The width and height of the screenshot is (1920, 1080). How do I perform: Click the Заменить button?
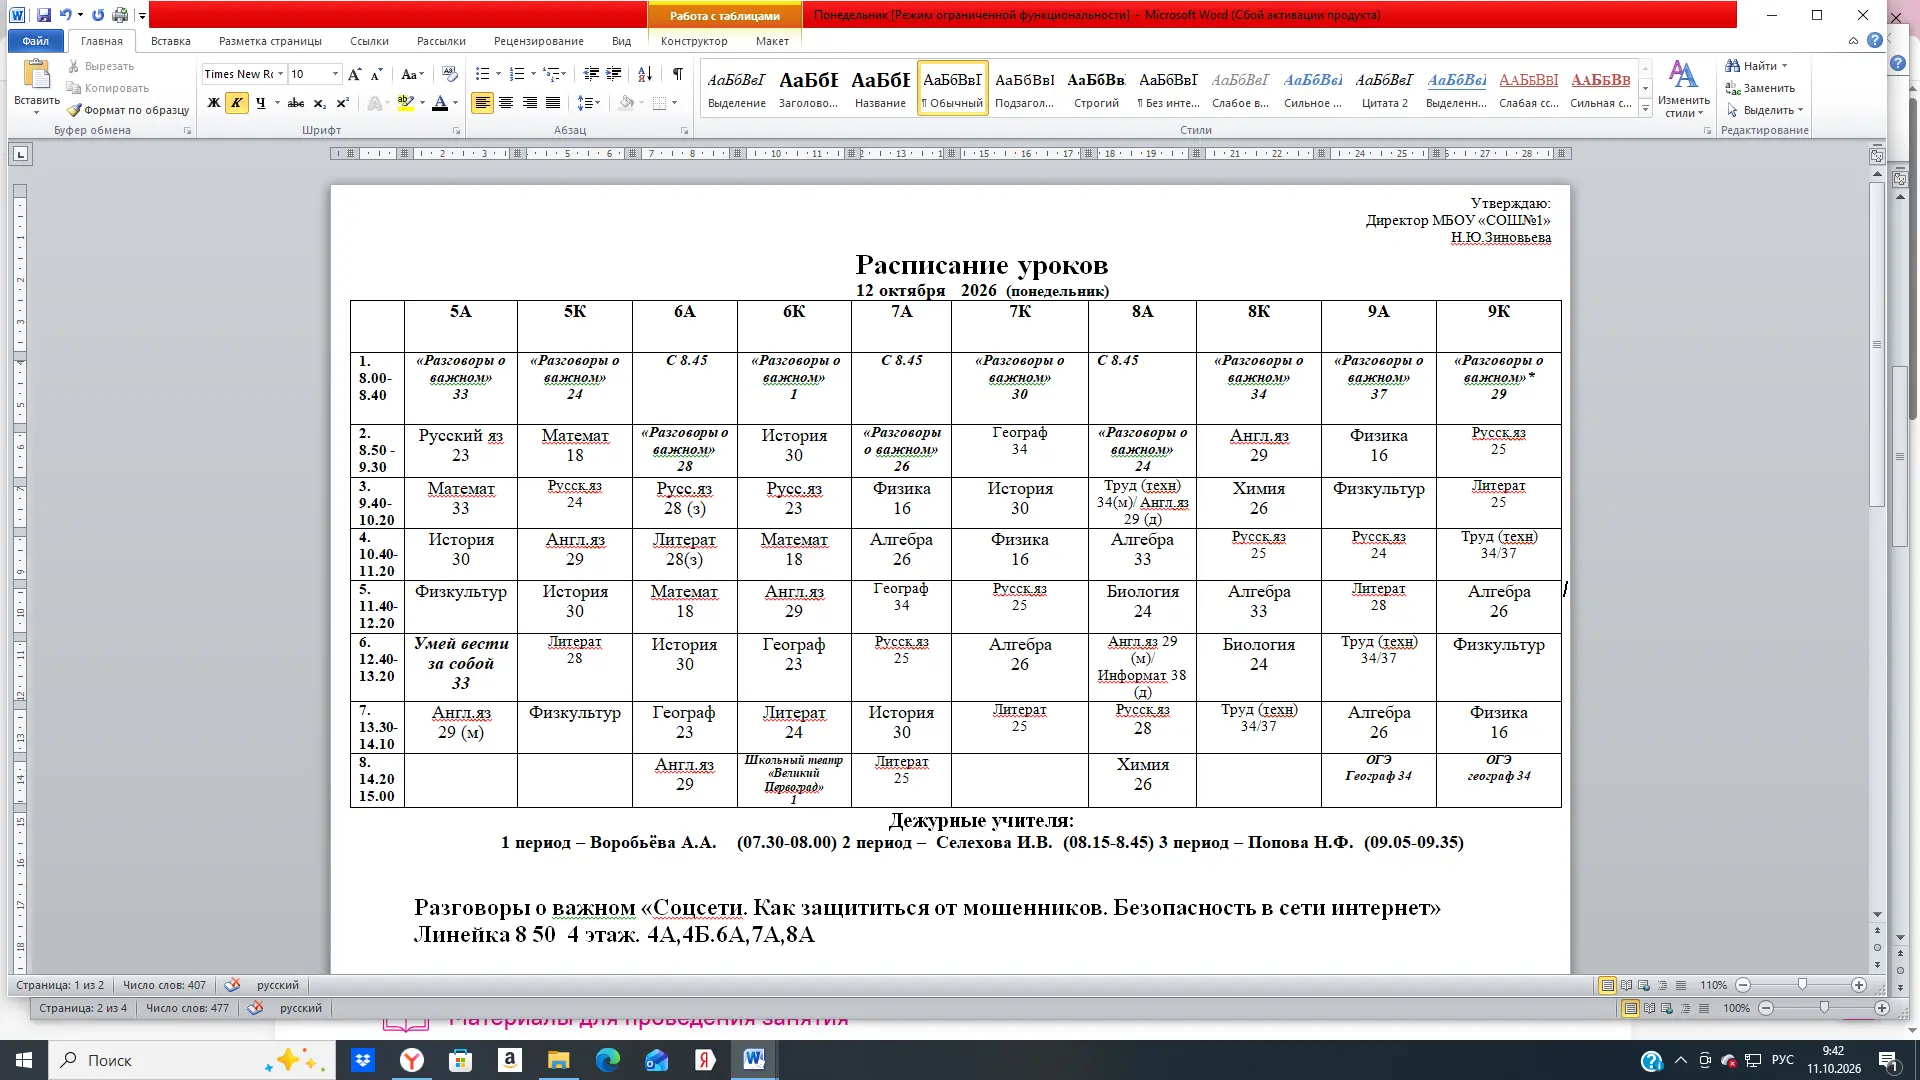point(1760,88)
